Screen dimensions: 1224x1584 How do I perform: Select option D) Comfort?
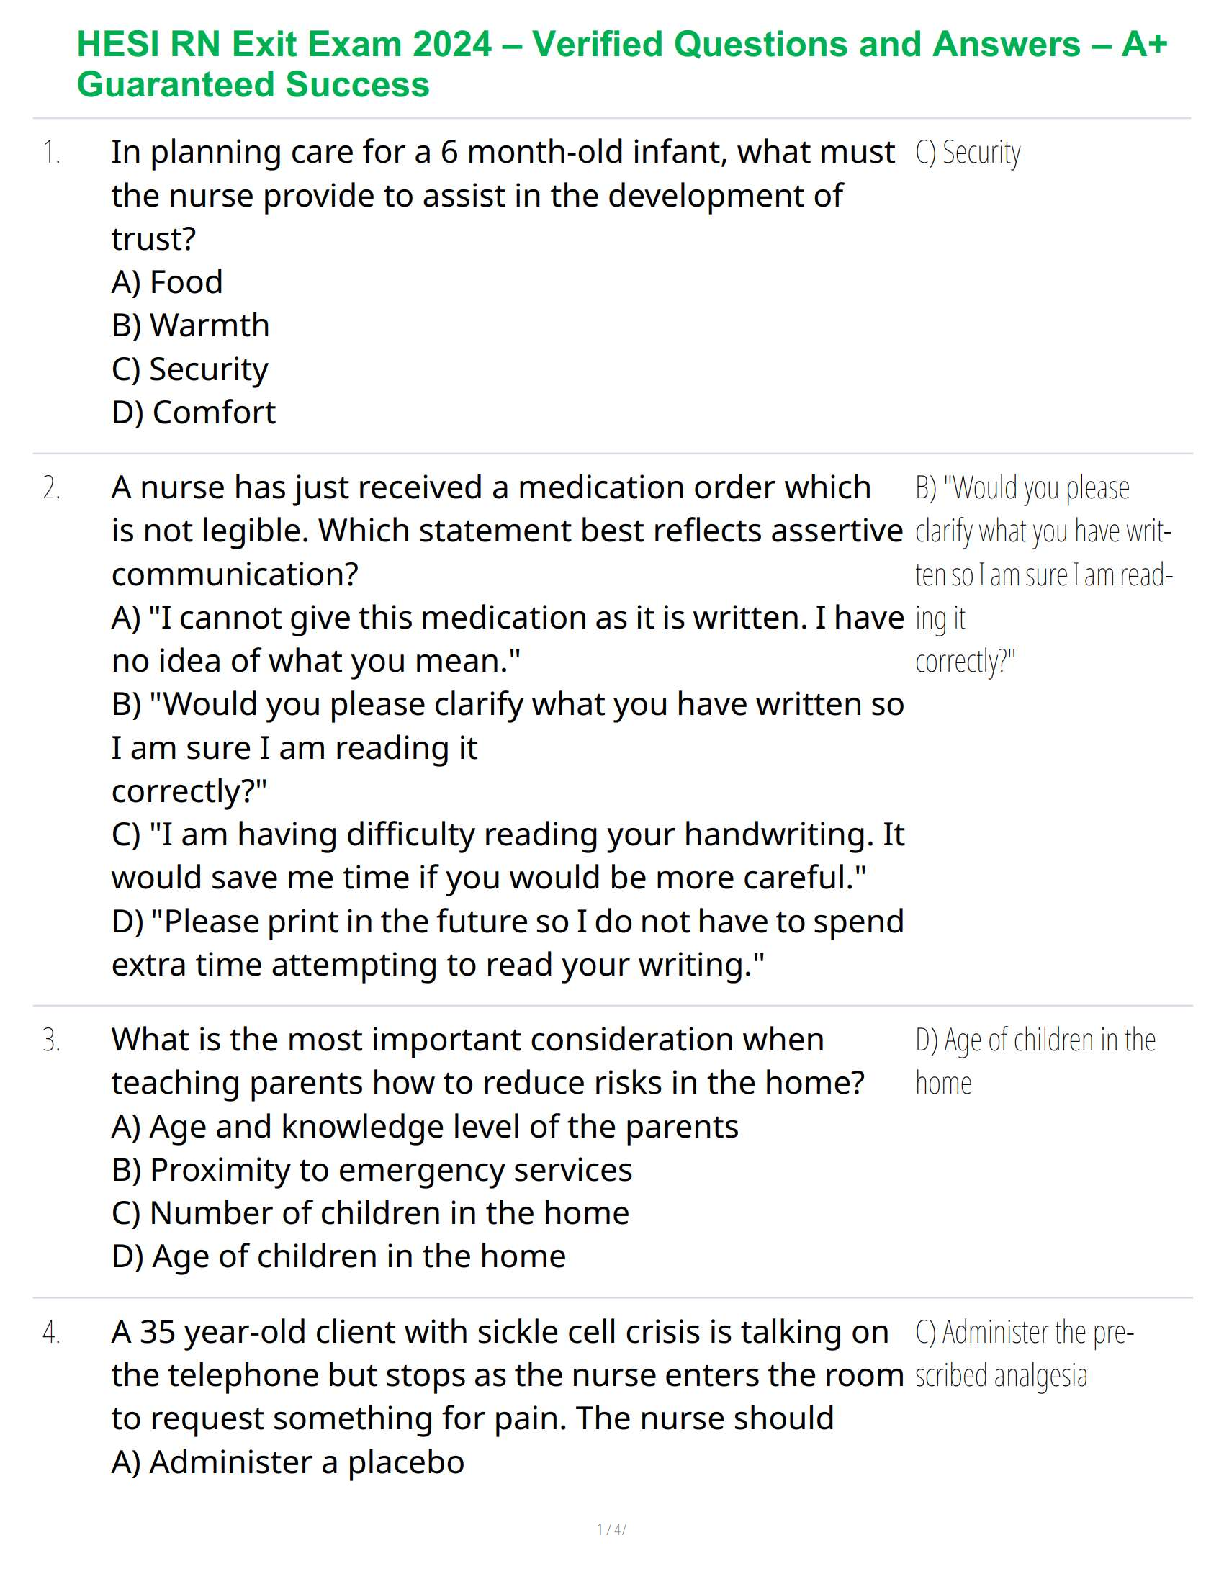click(x=194, y=412)
